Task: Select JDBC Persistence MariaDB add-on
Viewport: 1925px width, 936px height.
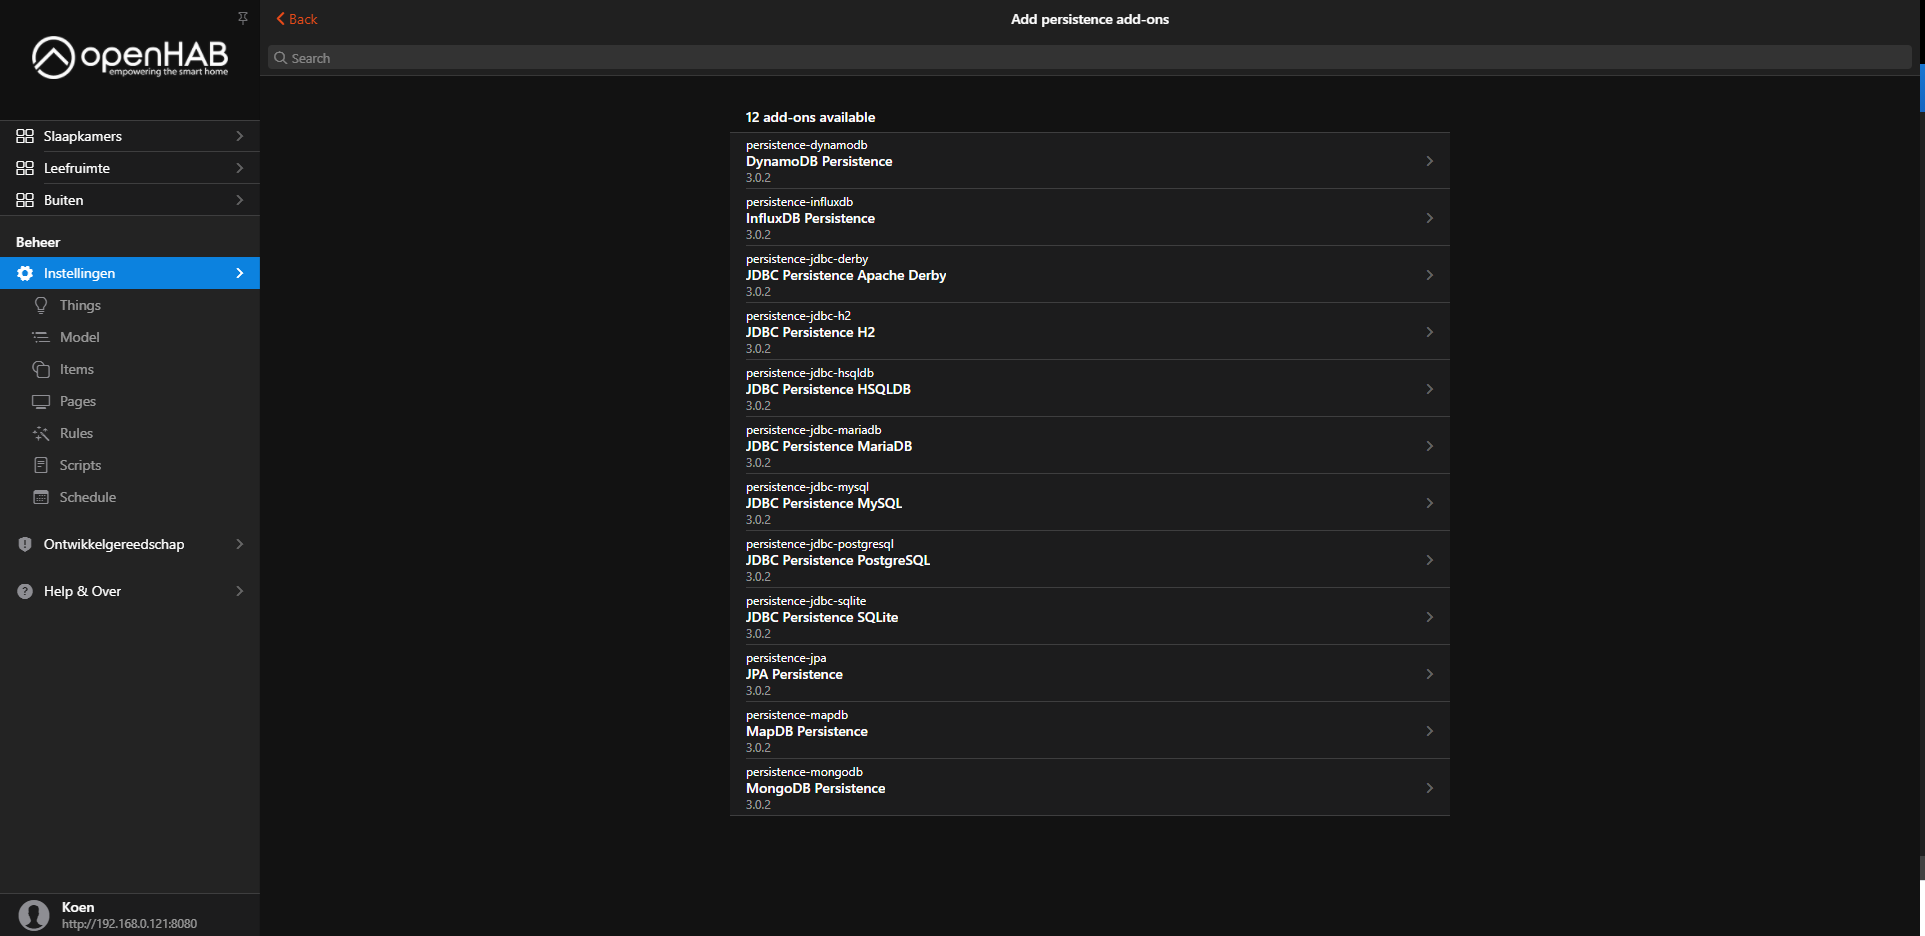Action: [x=1090, y=446]
